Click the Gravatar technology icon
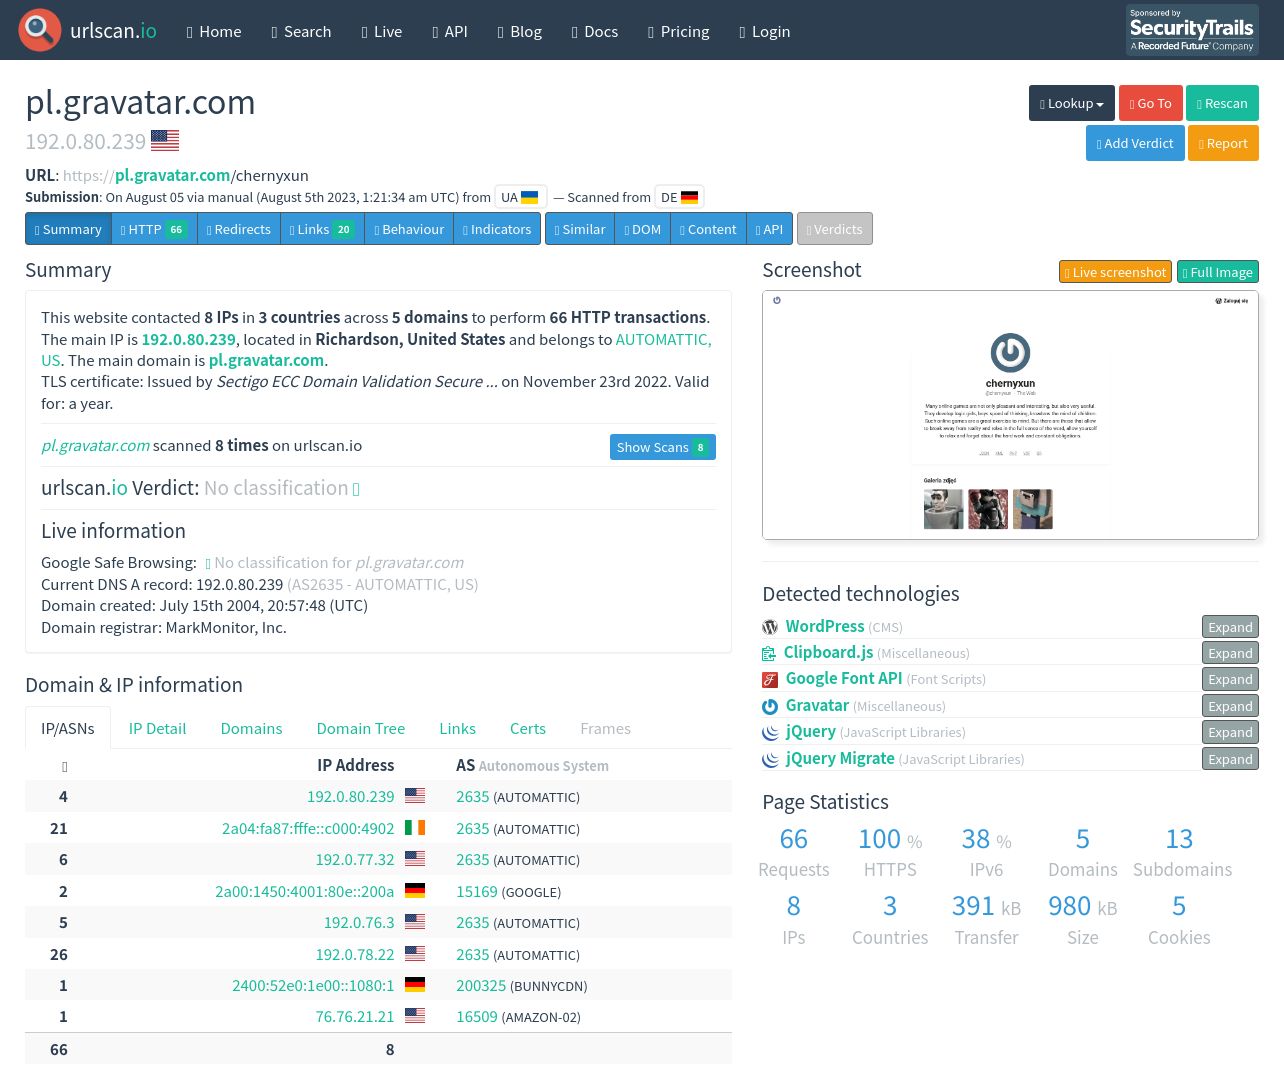 [770, 706]
